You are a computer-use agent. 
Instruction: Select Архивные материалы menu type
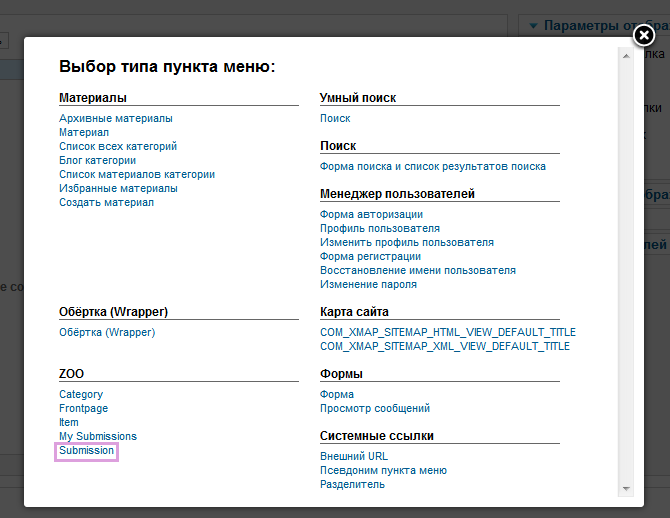(115, 118)
